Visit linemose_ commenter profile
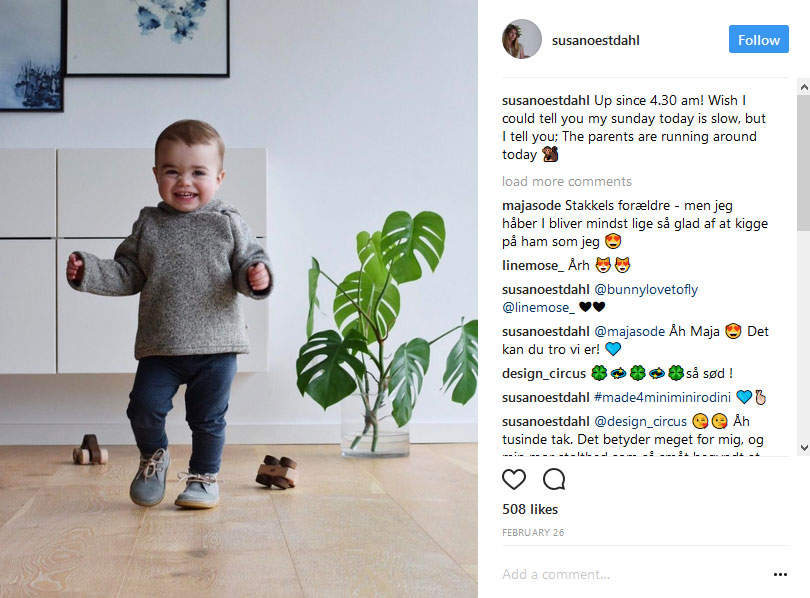The width and height of the screenshot is (810, 598). tap(533, 265)
